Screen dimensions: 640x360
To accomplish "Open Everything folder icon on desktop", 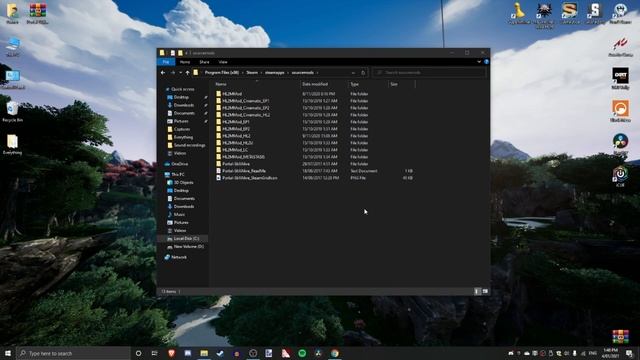I will (12, 144).
